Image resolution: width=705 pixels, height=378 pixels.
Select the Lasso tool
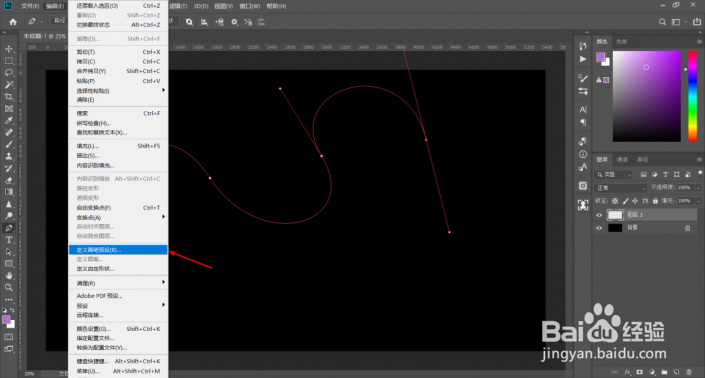pos(9,72)
